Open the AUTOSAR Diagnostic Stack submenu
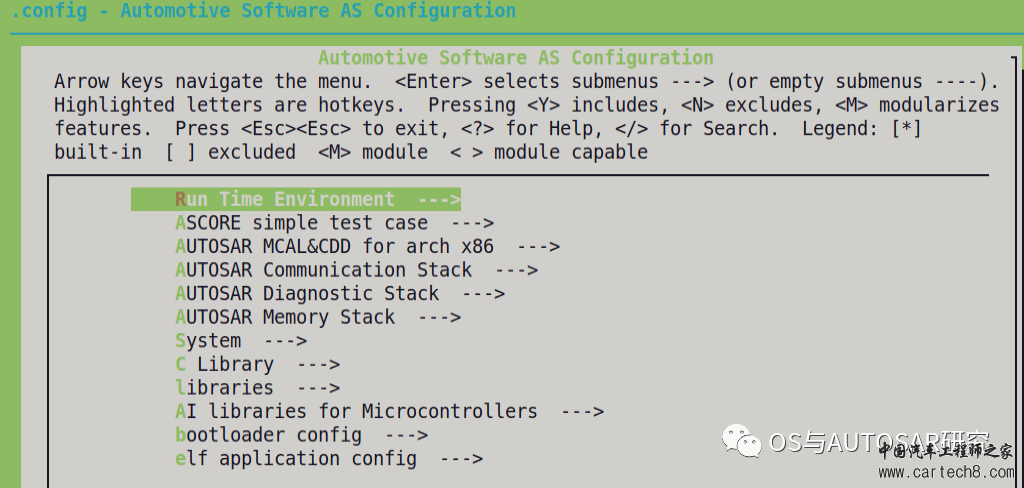The image size is (1024, 488). 340,293
